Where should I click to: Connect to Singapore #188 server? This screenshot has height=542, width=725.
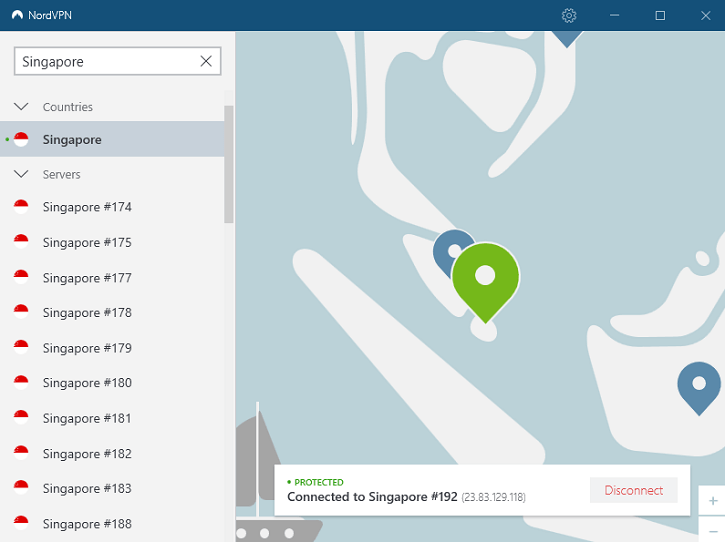112,524
